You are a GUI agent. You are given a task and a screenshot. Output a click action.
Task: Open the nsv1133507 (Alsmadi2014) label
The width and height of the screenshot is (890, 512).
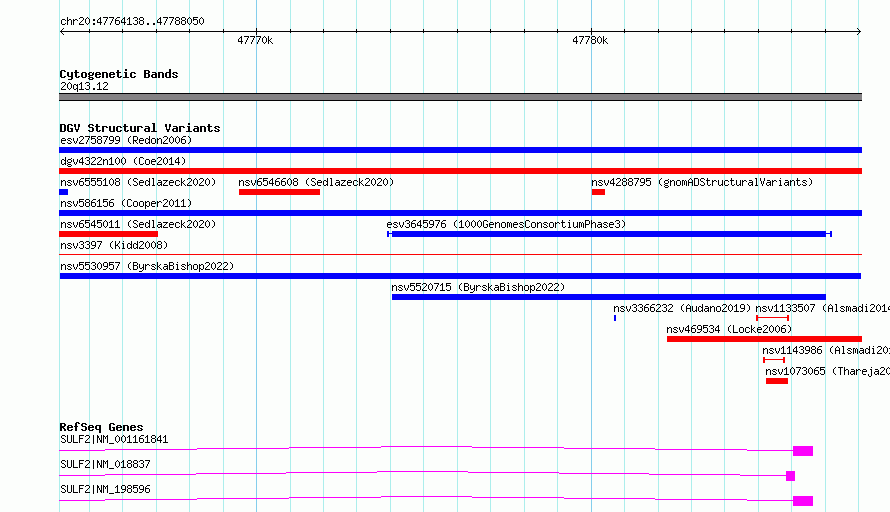(822, 308)
